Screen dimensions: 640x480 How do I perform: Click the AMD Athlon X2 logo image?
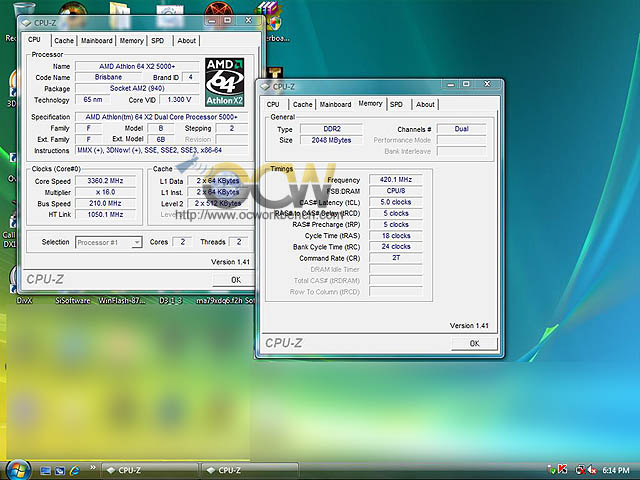pos(224,82)
